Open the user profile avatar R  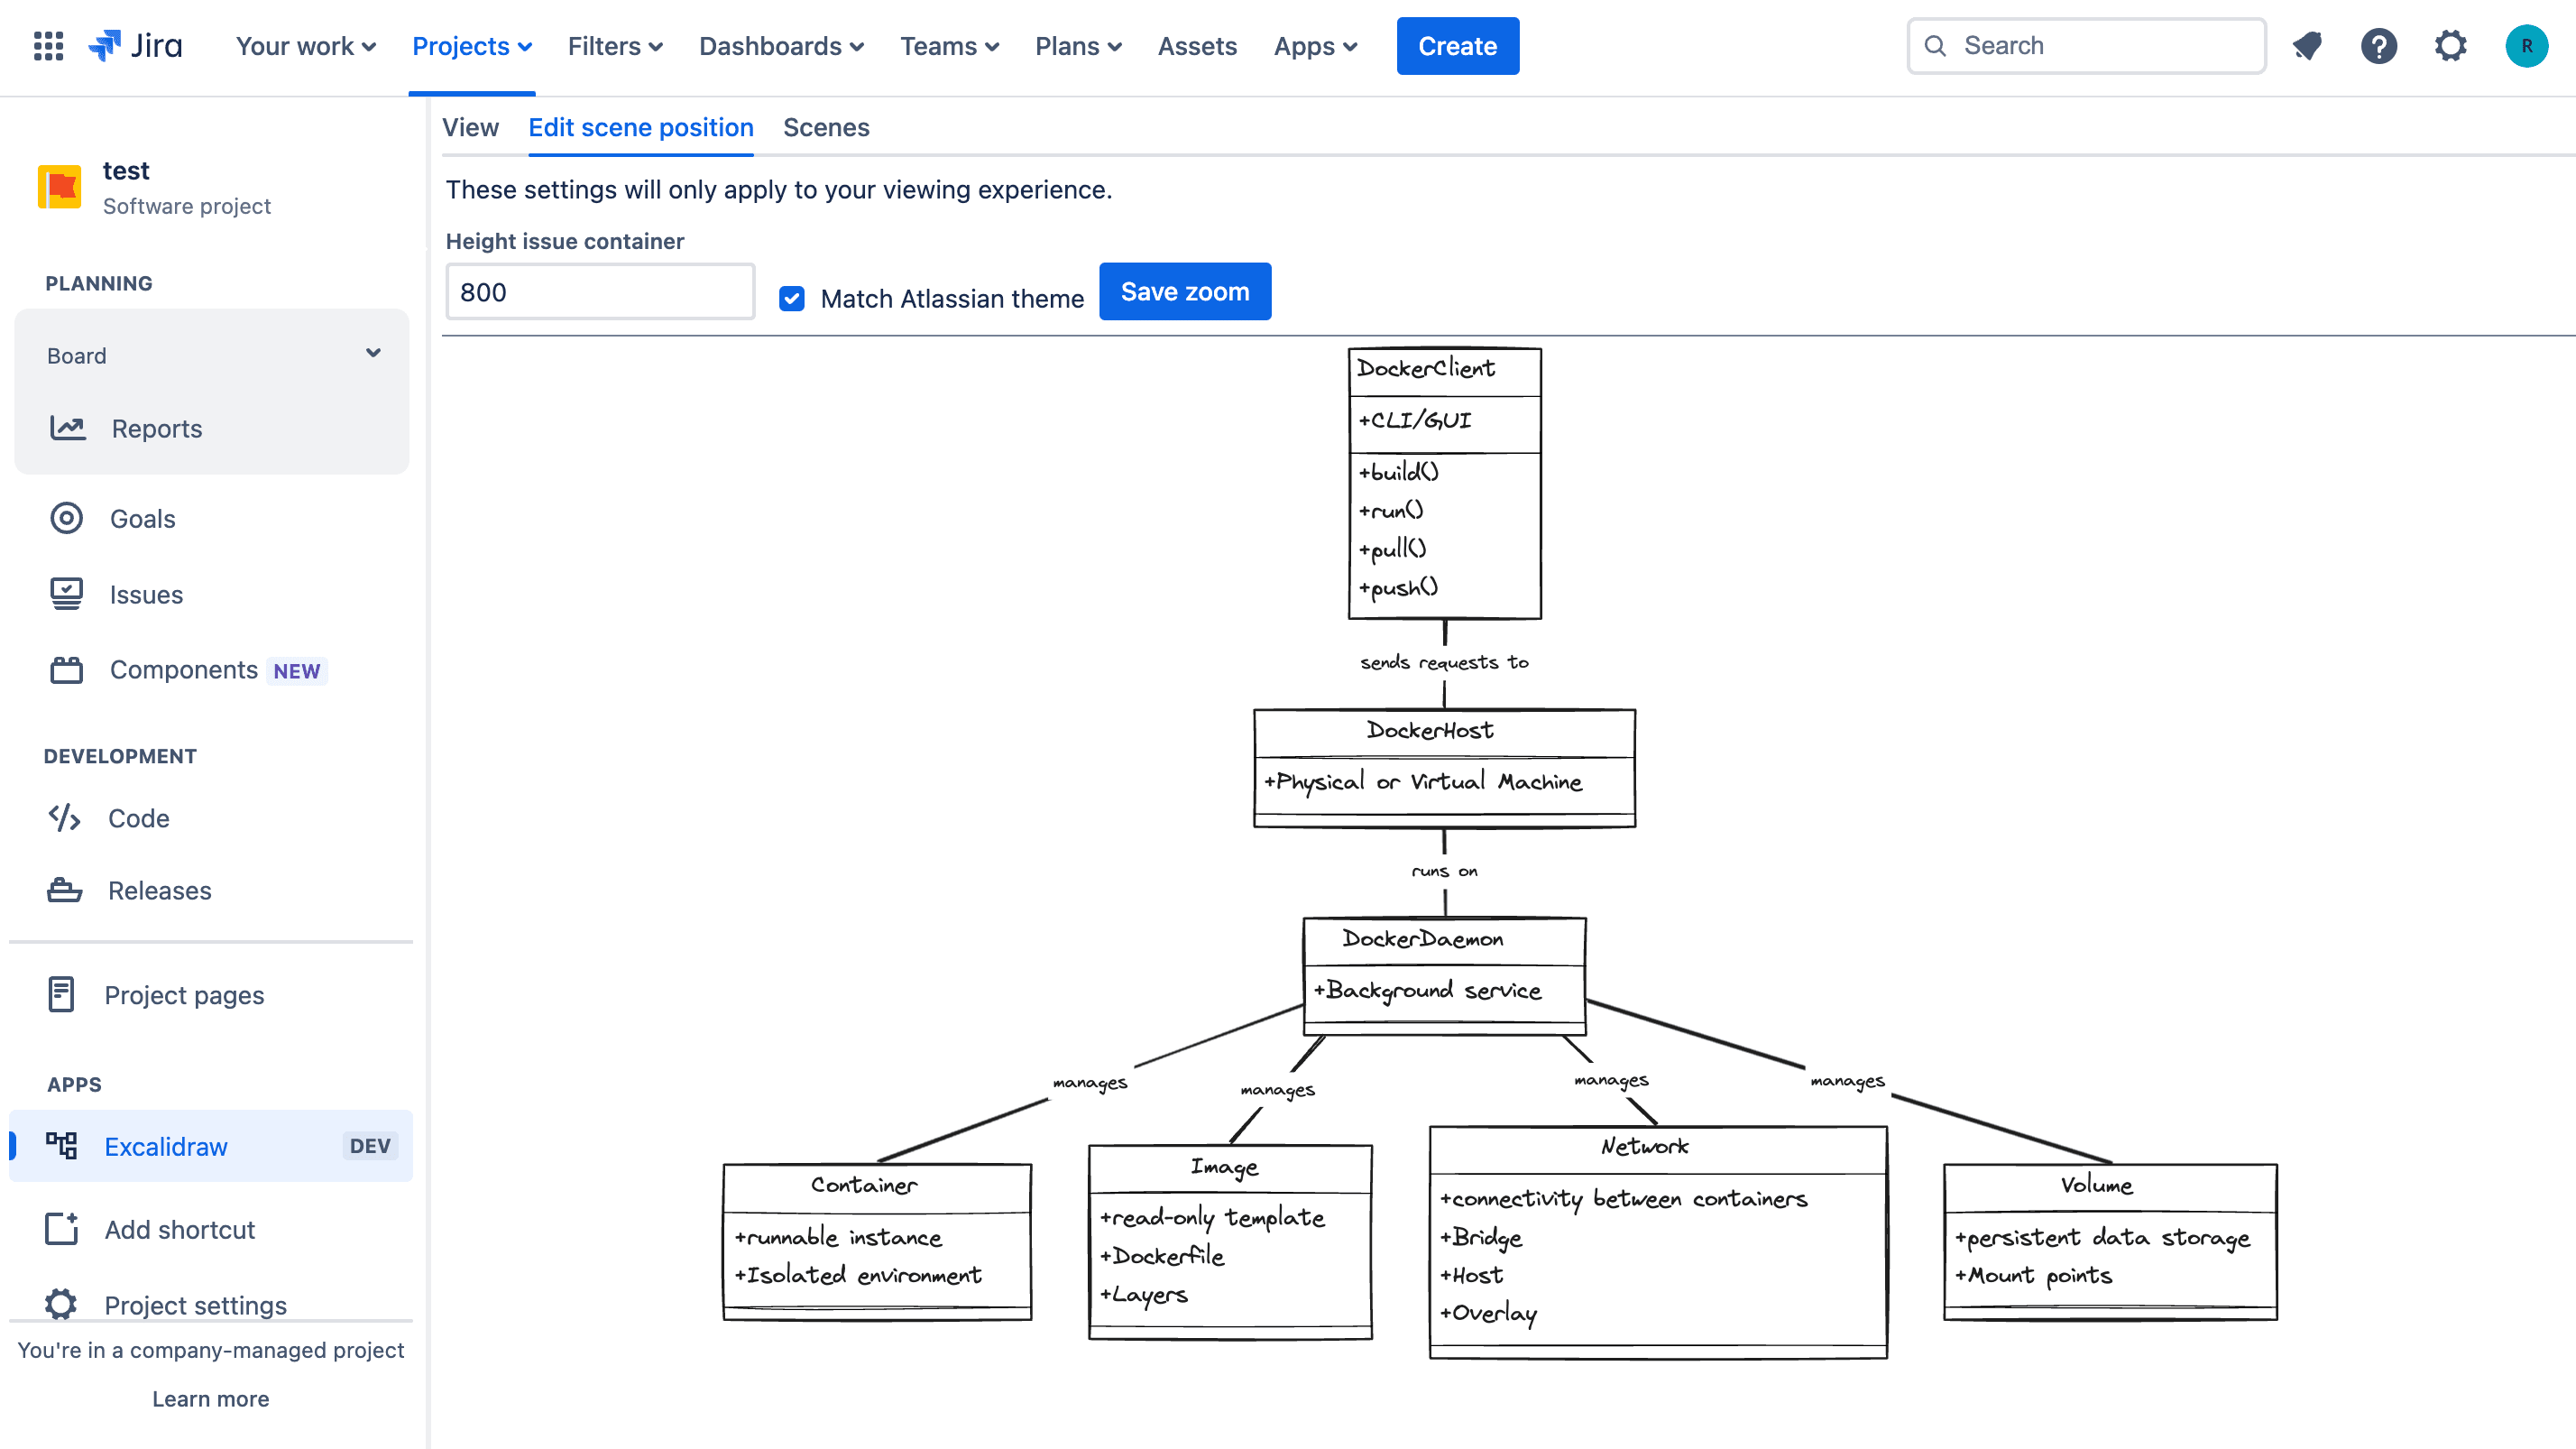pyautogui.click(x=2526, y=46)
